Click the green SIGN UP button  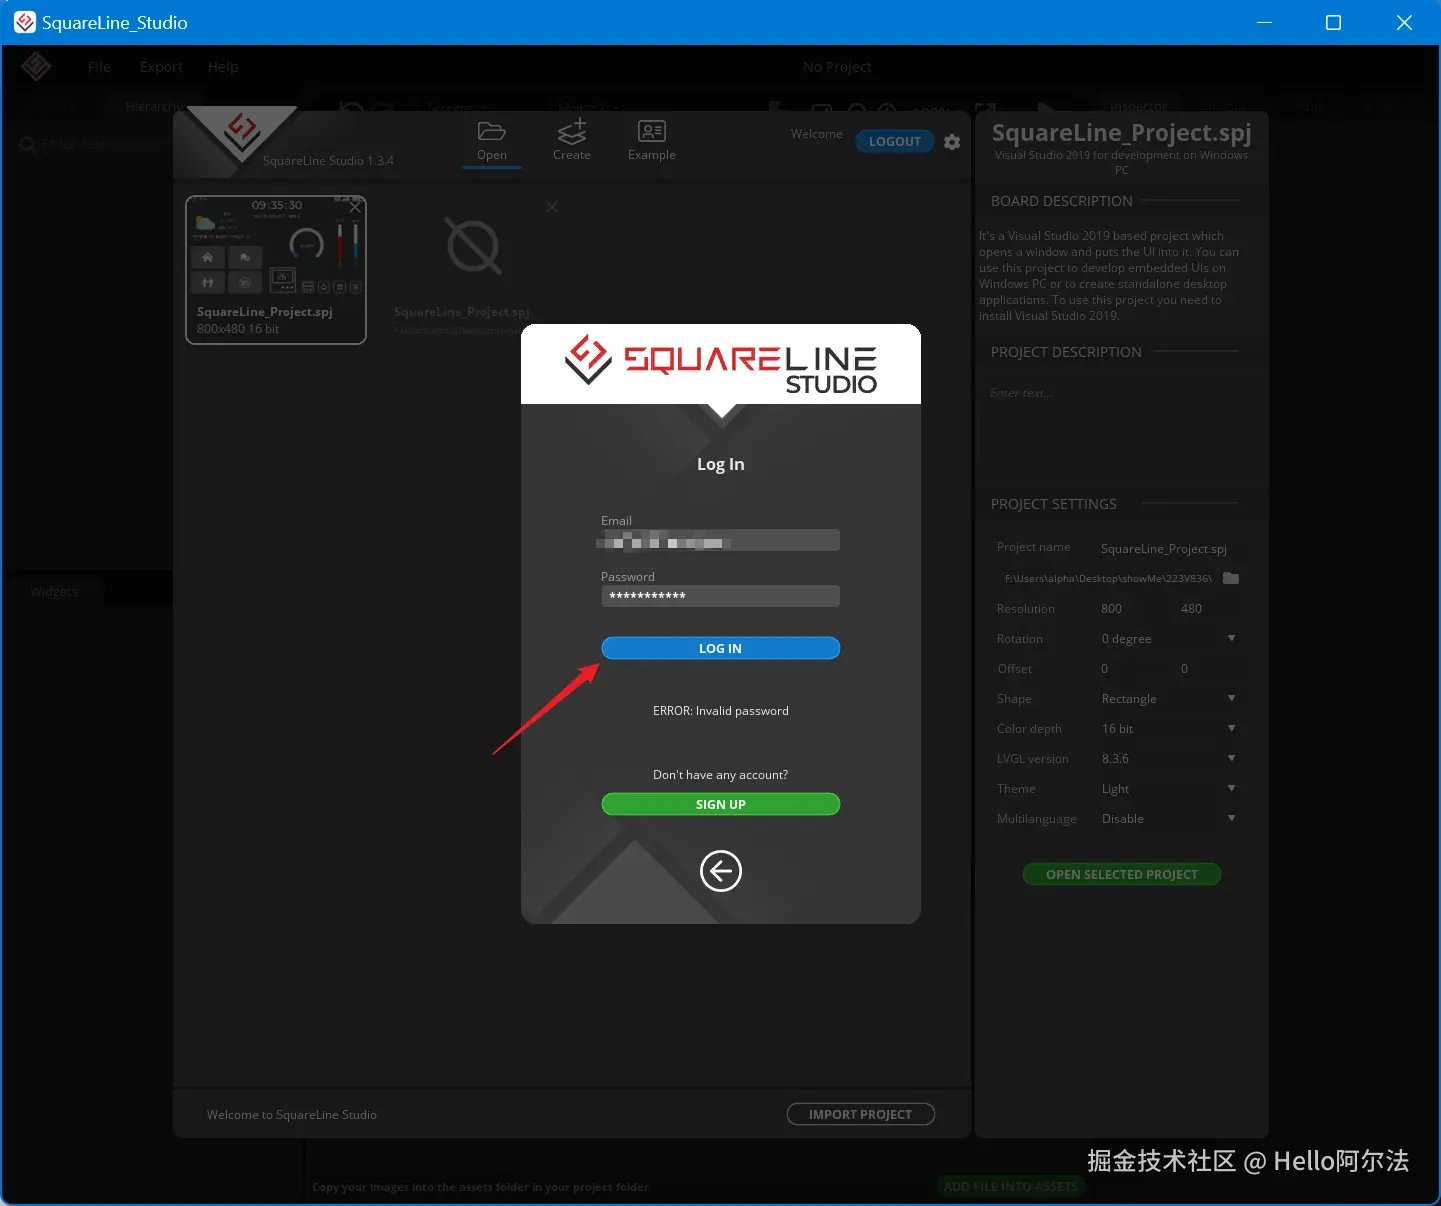point(720,804)
